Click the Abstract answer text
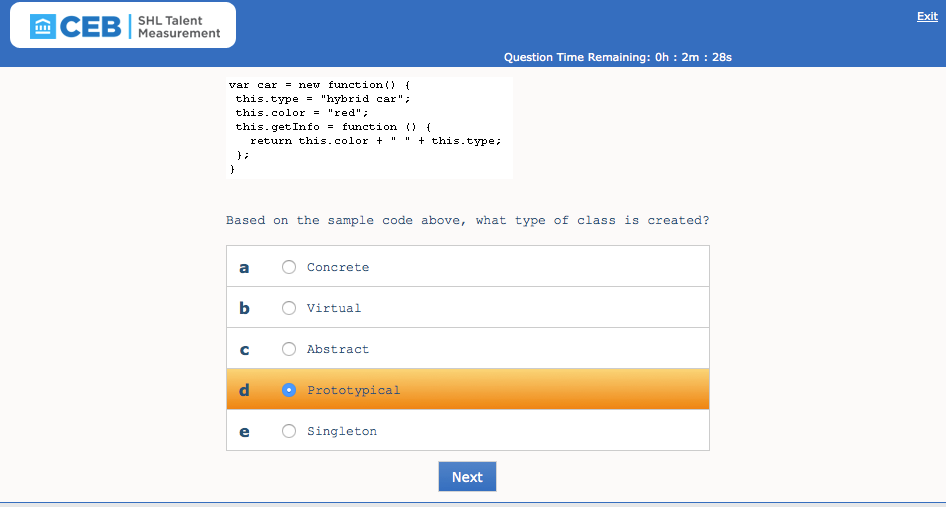 coord(338,349)
